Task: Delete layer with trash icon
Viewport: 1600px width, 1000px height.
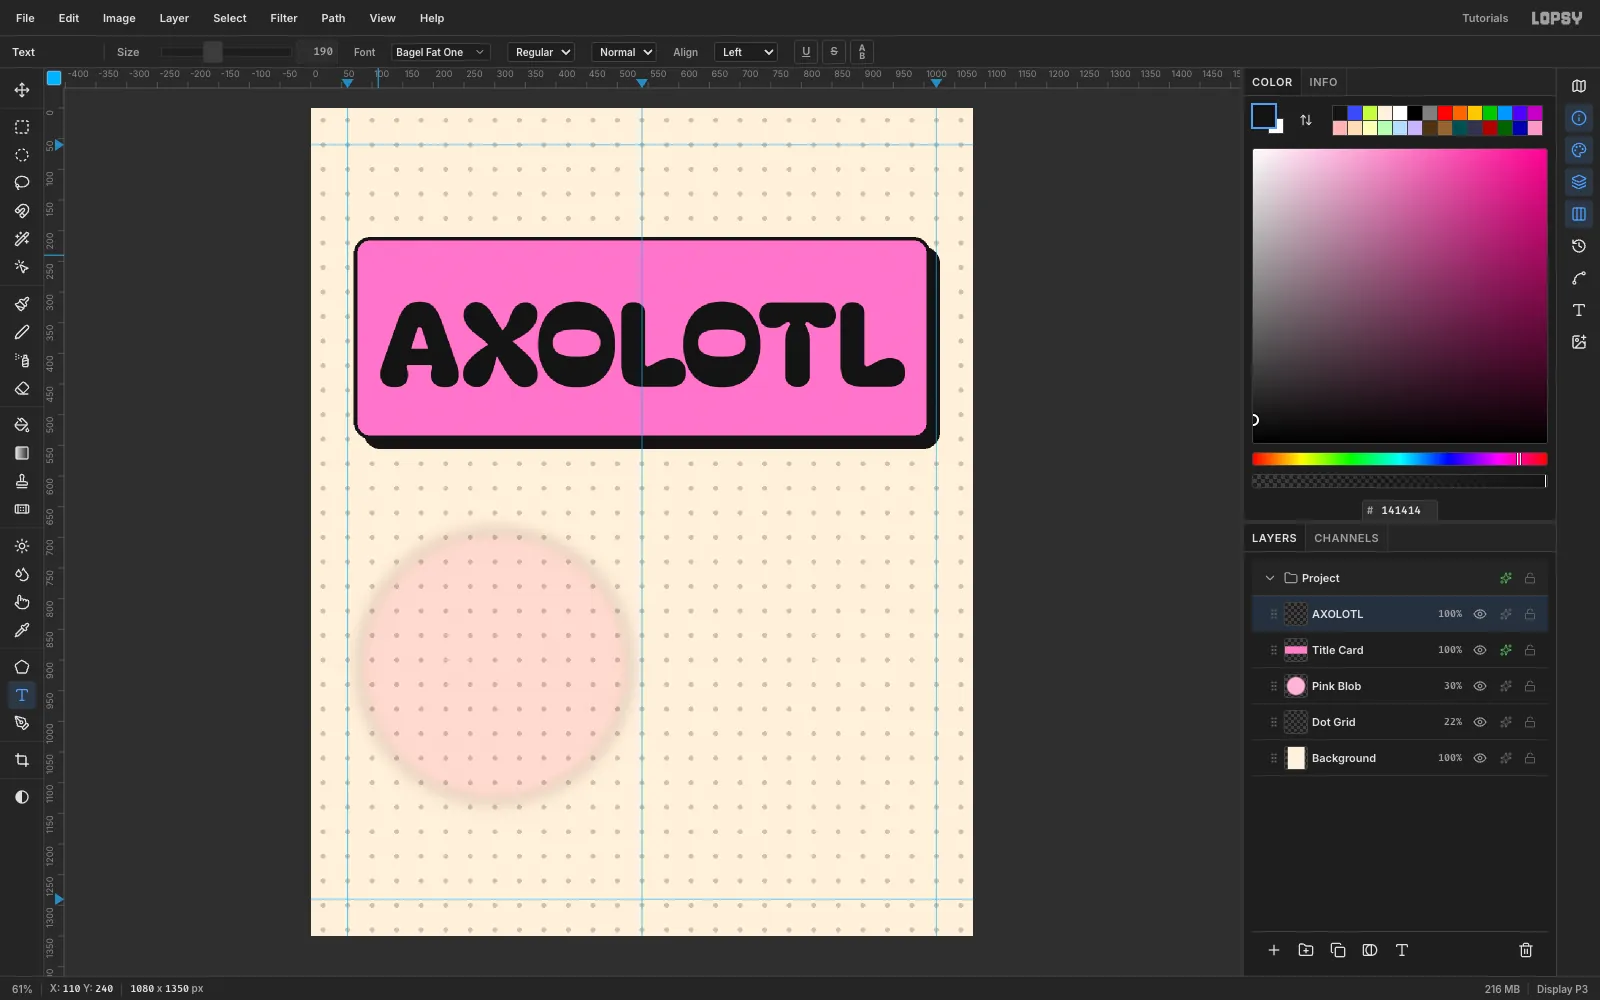Action: [1526, 950]
